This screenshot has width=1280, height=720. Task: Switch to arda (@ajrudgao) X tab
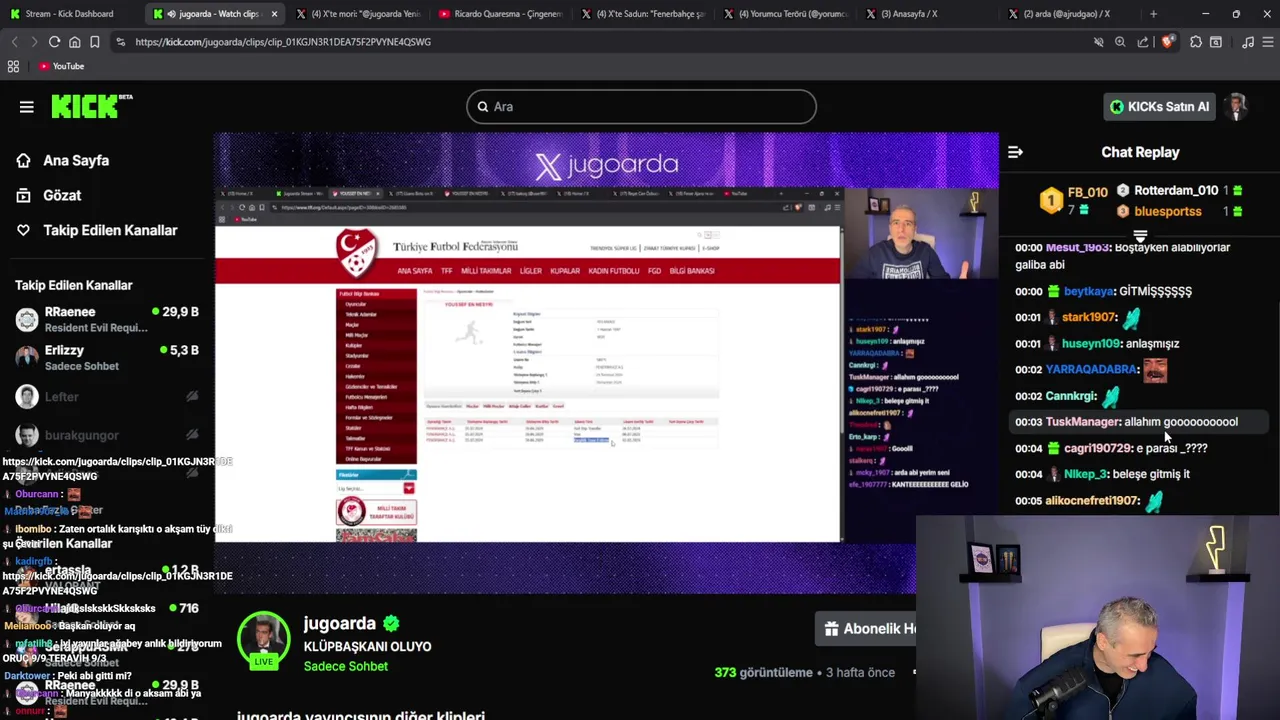[1070, 14]
